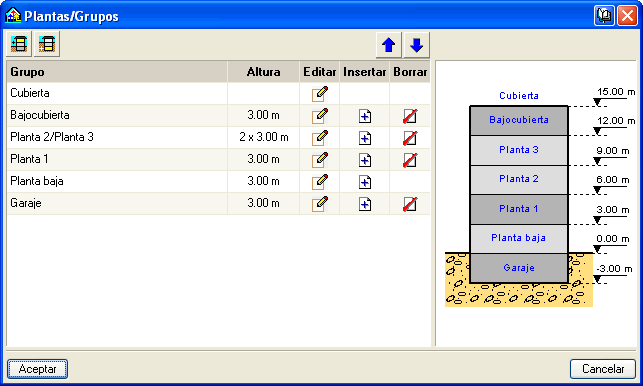Insert a floor at Bajocubierta row

click(365, 116)
